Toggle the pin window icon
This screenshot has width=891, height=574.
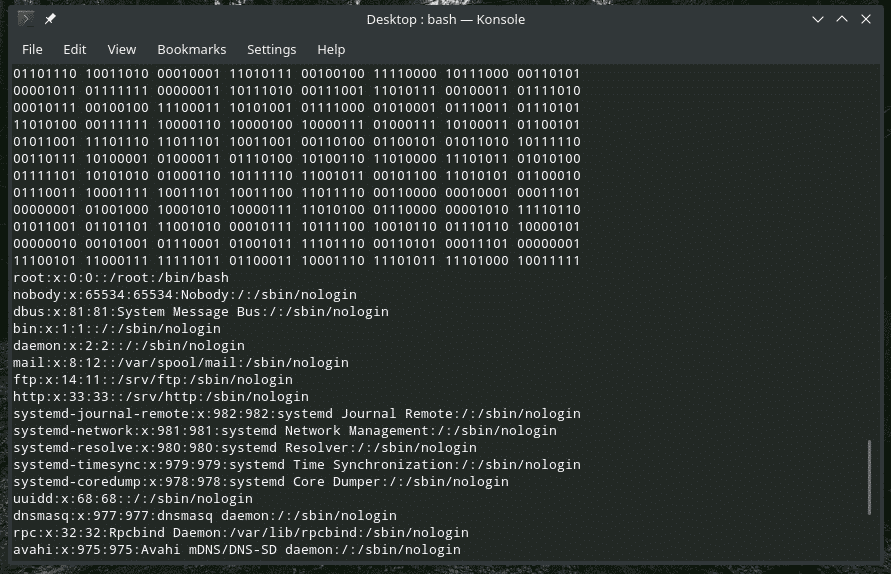click(50, 19)
